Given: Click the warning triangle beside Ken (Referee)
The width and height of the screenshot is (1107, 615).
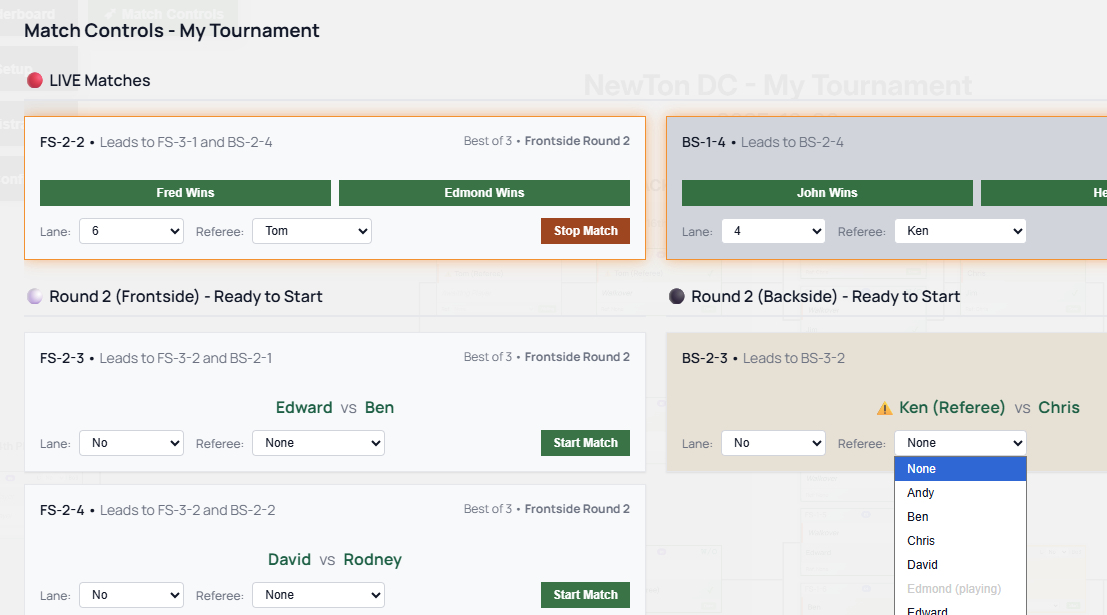Looking at the screenshot, I should tap(885, 408).
